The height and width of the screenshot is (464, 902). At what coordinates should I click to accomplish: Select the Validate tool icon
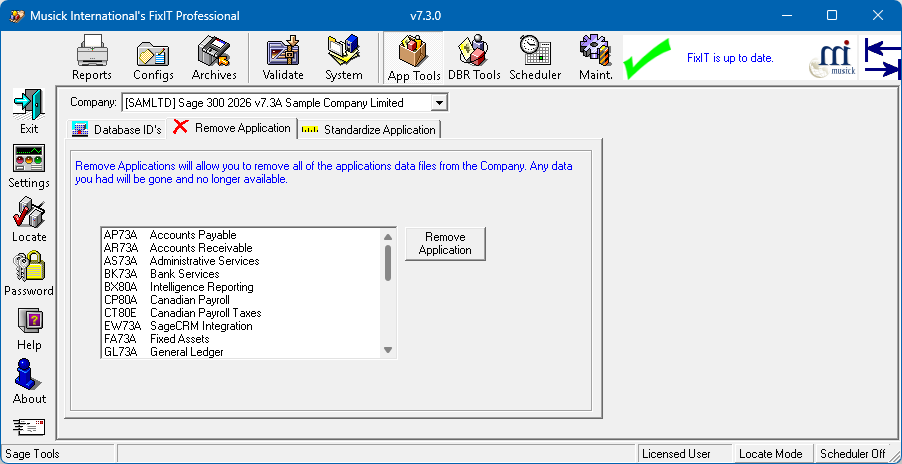tap(283, 58)
